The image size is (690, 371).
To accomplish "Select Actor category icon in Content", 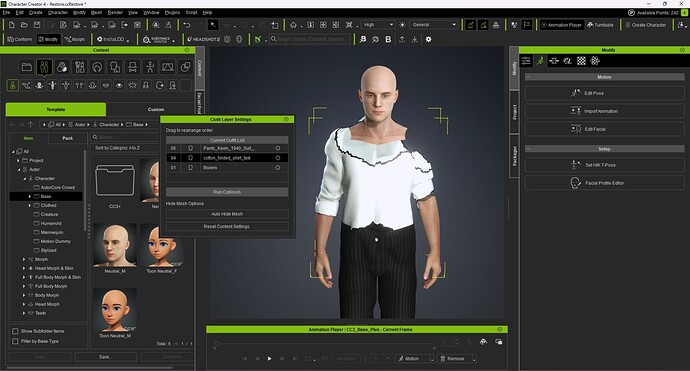I will (x=44, y=67).
